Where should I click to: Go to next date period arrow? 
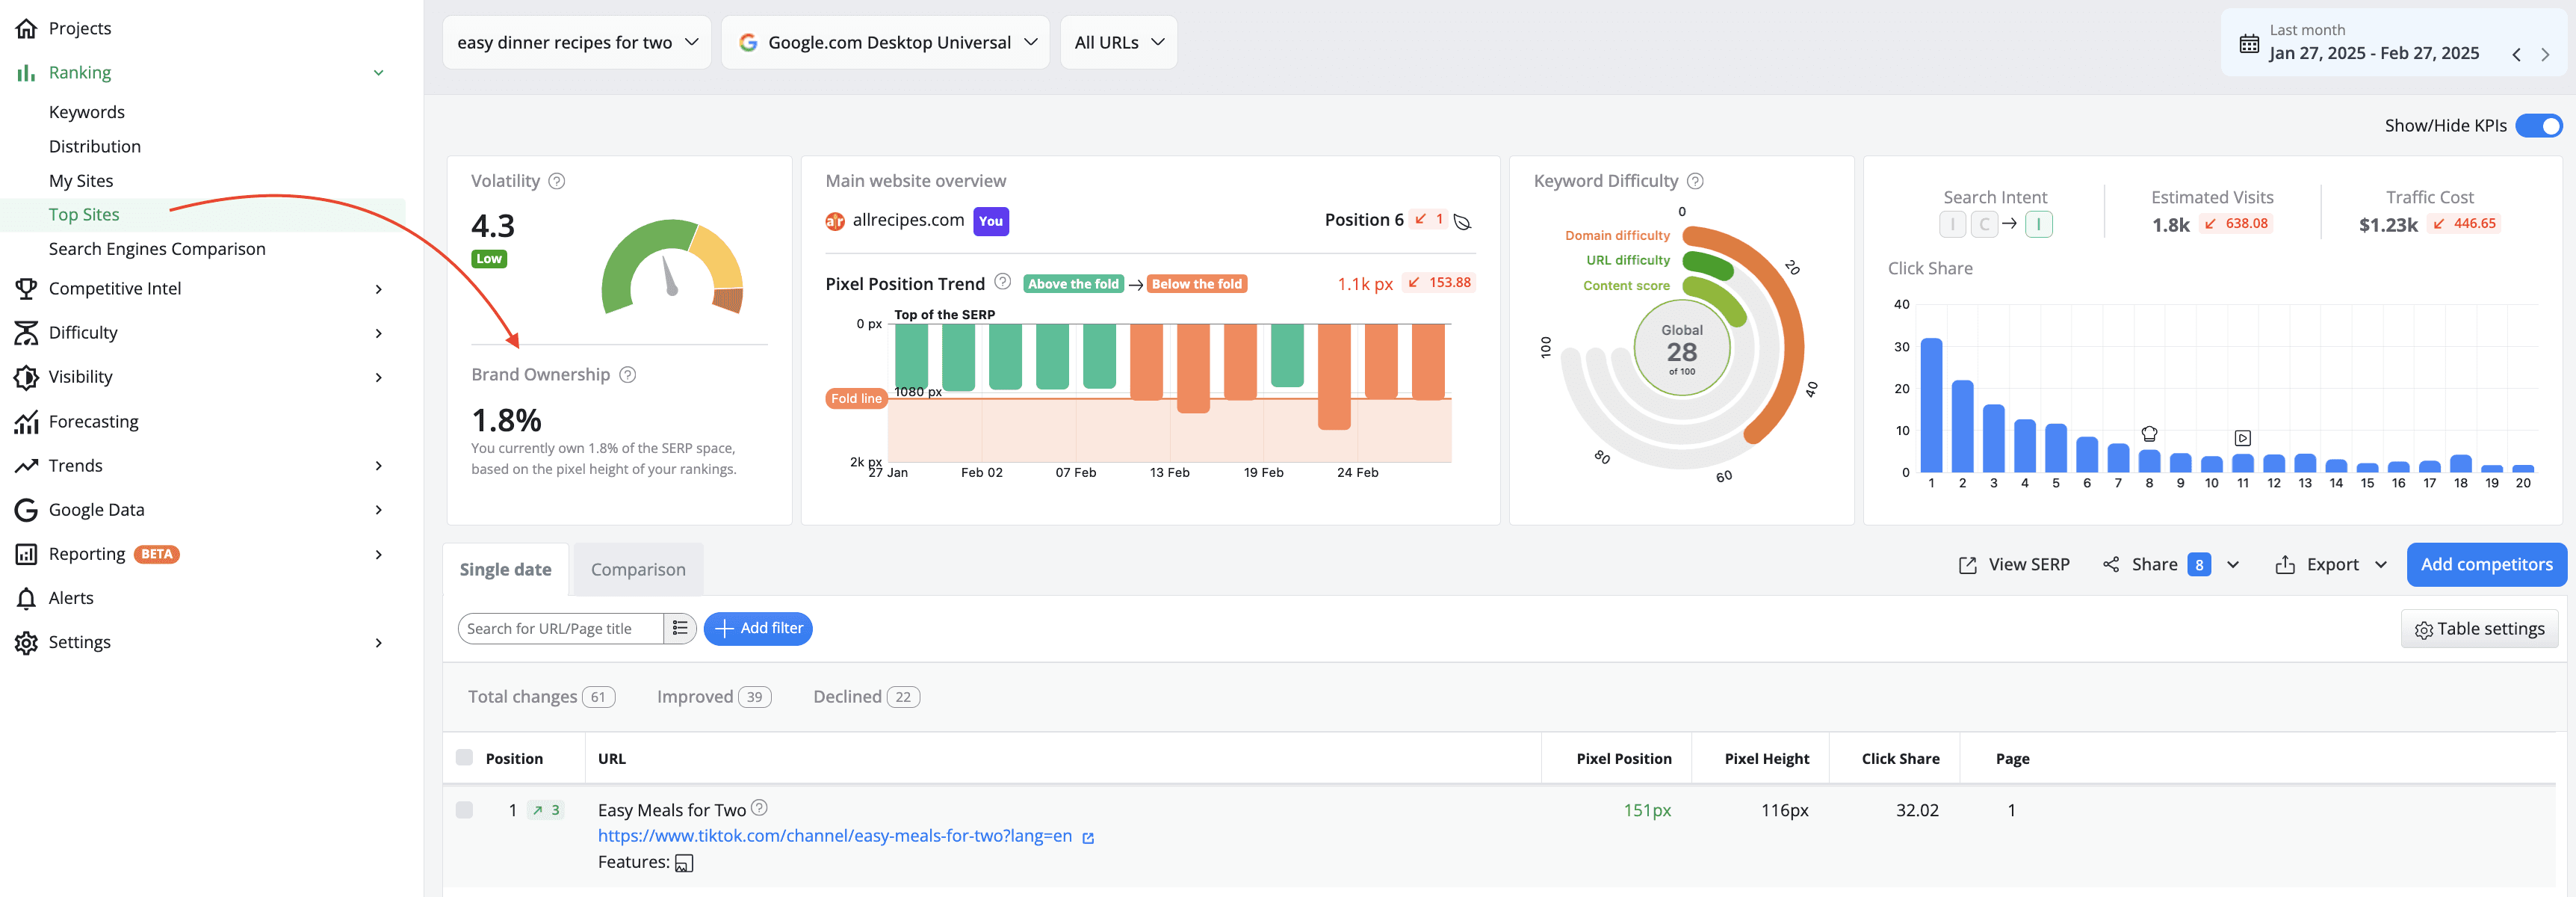2545,54
